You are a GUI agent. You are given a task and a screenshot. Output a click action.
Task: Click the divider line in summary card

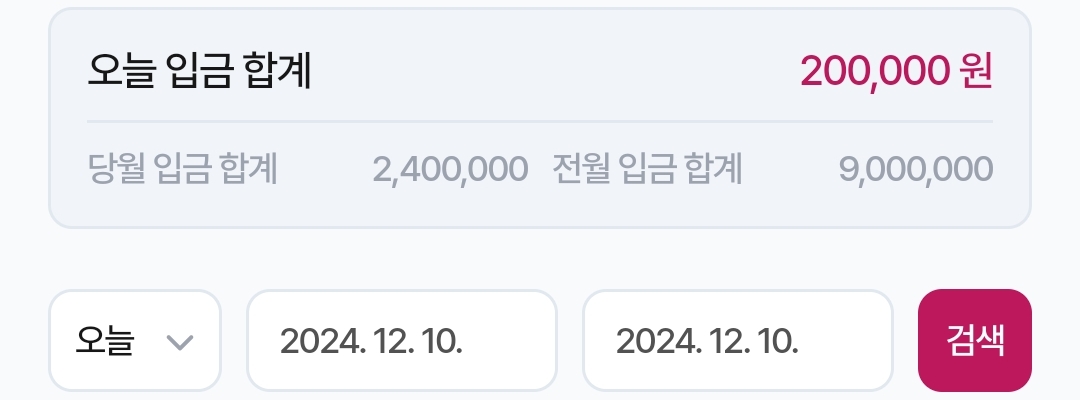[x=540, y=122]
